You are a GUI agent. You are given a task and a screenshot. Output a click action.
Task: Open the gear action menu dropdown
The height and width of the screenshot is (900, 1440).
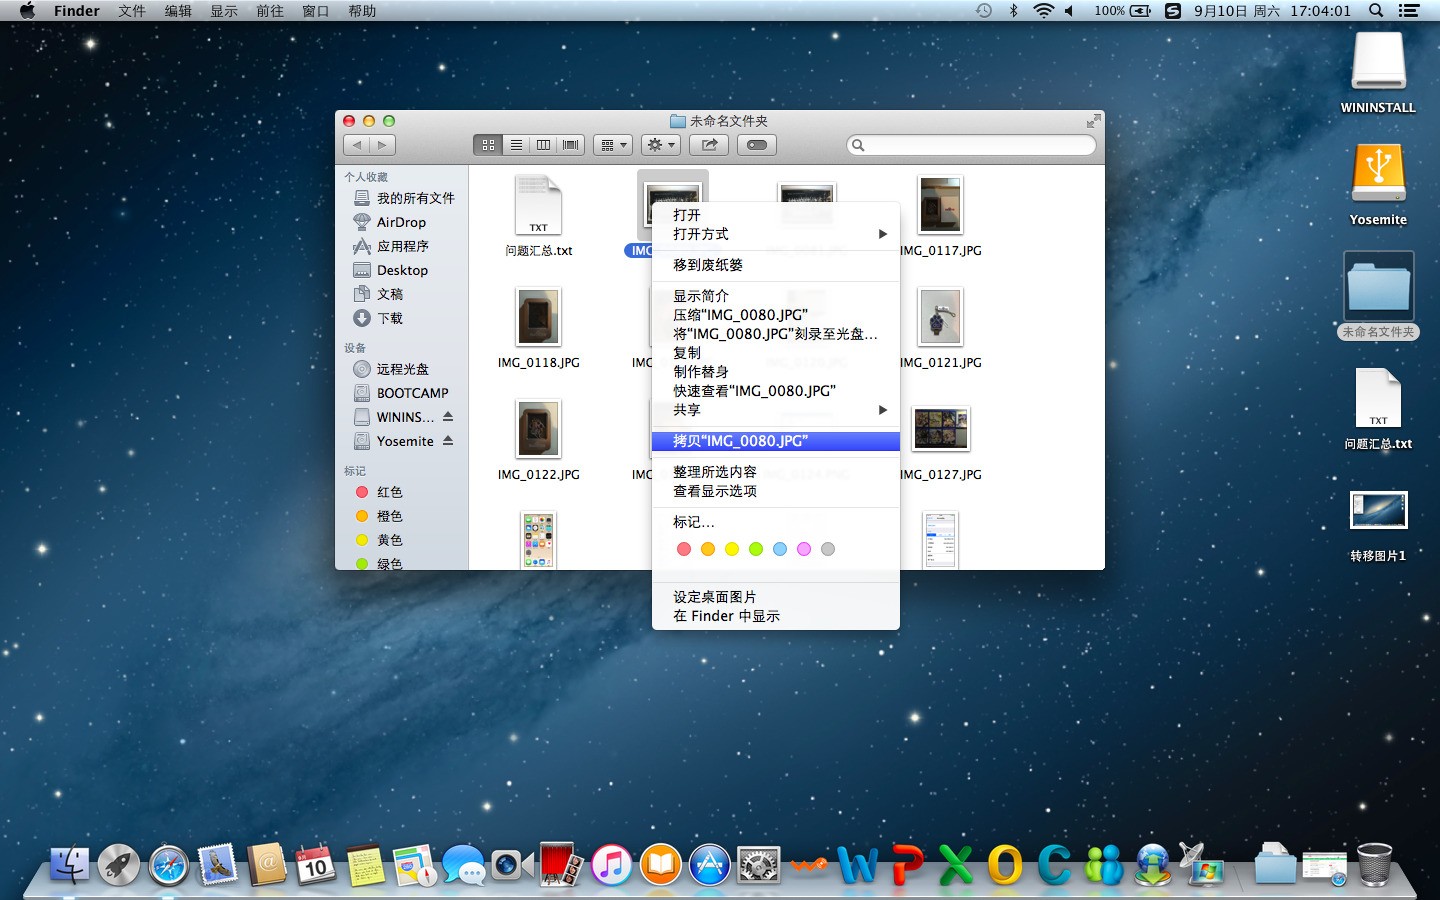661,145
